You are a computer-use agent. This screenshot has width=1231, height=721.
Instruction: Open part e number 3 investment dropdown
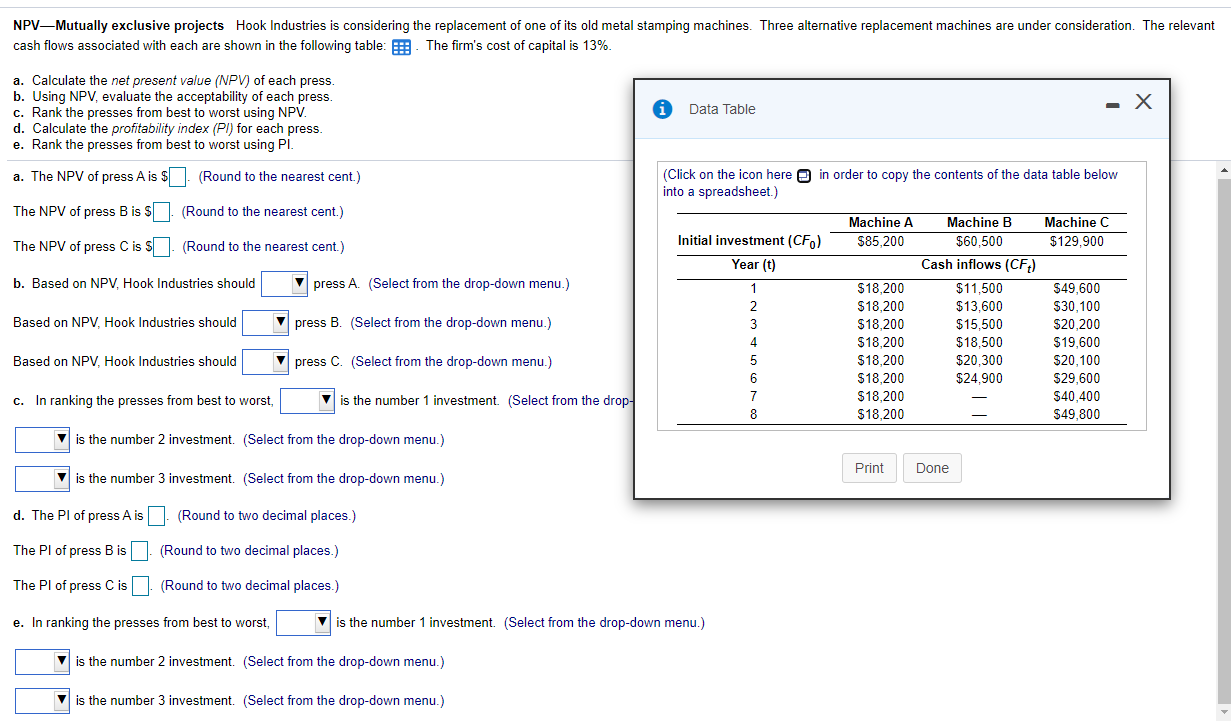pyautogui.click(x=43, y=701)
